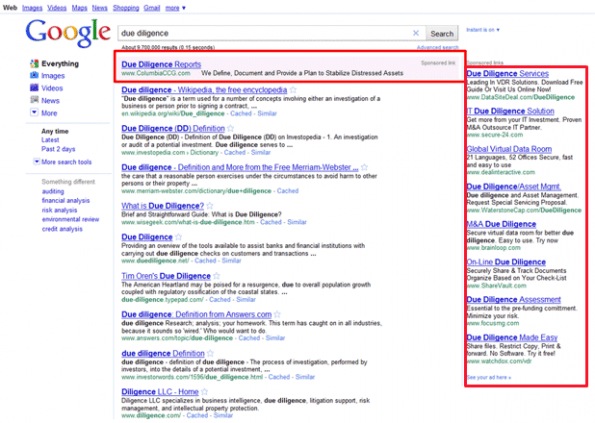Image resolution: width=595 pixels, height=423 pixels.
Task: Open Cached link for Merriam-Webster result
Action: (288, 191)
